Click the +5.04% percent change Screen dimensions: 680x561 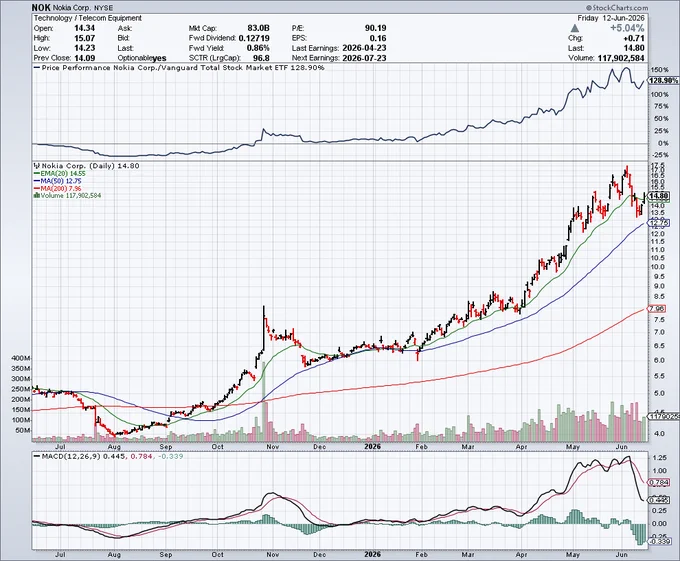point(627,28)
